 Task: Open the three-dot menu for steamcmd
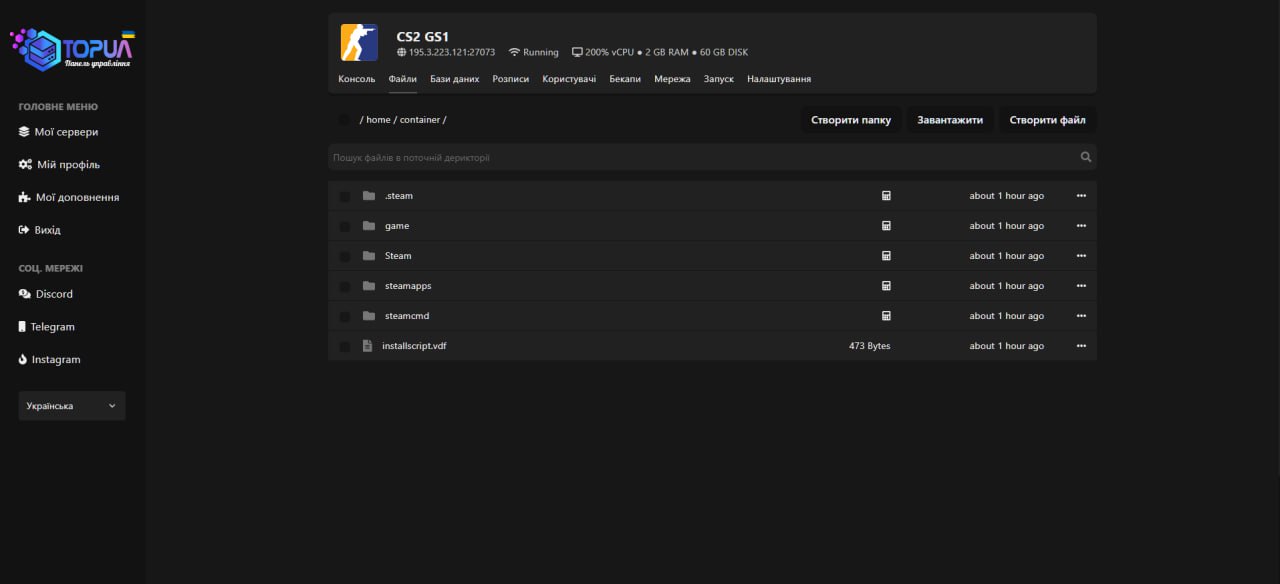(x=1081, y=316)
